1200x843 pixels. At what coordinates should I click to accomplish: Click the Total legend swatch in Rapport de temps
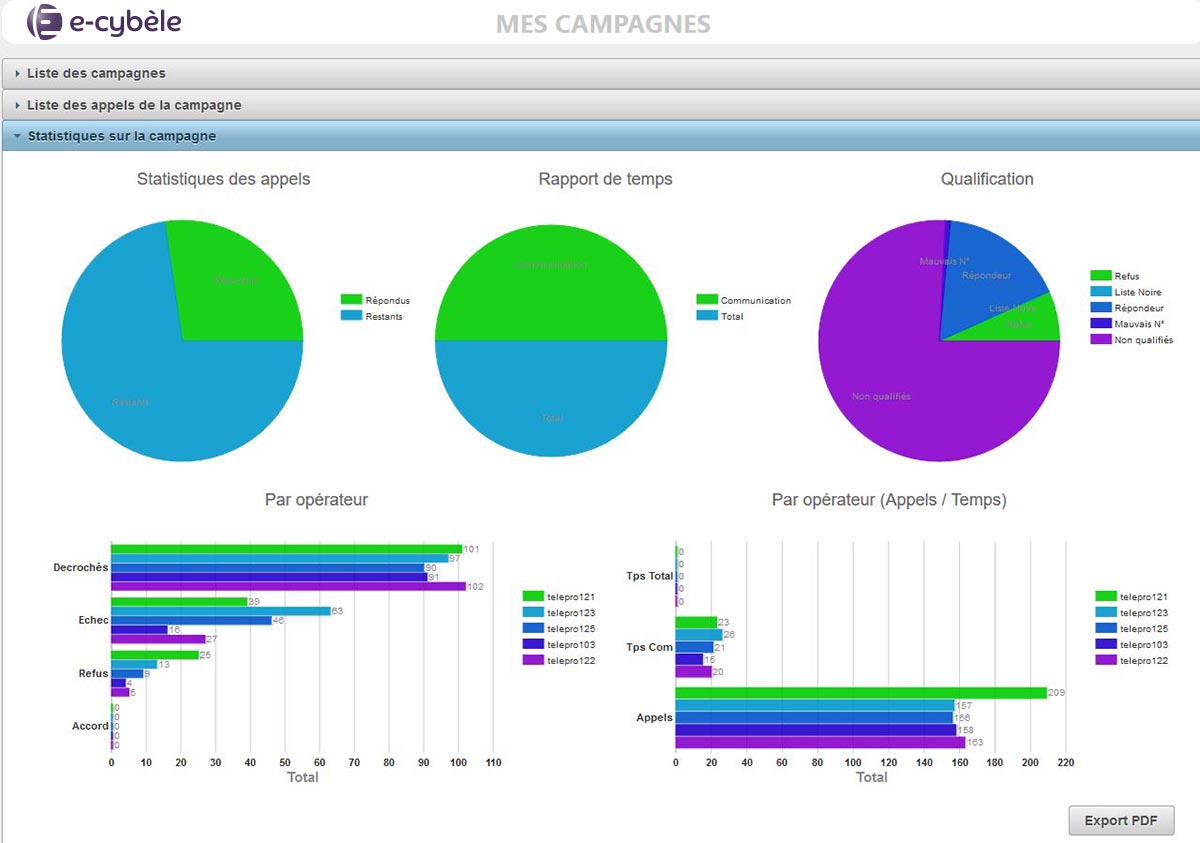pyautogui.click(x=706, y=316)
